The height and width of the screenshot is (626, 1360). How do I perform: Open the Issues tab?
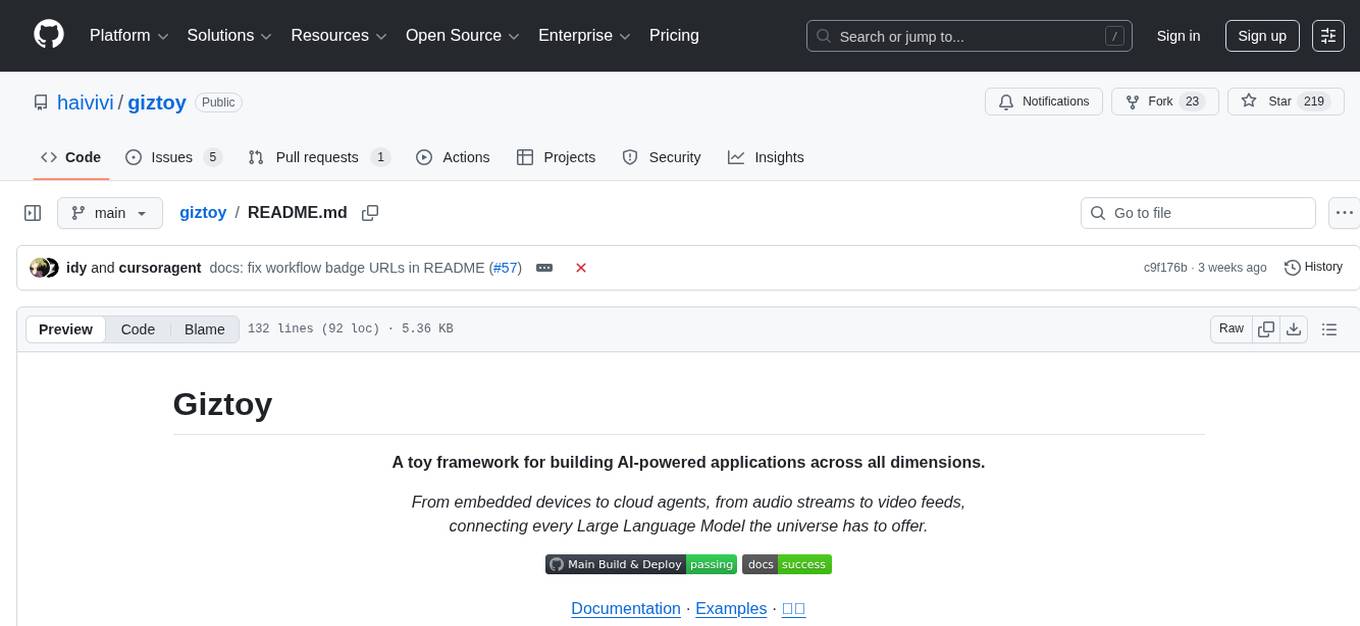click(x=173, y=157)
